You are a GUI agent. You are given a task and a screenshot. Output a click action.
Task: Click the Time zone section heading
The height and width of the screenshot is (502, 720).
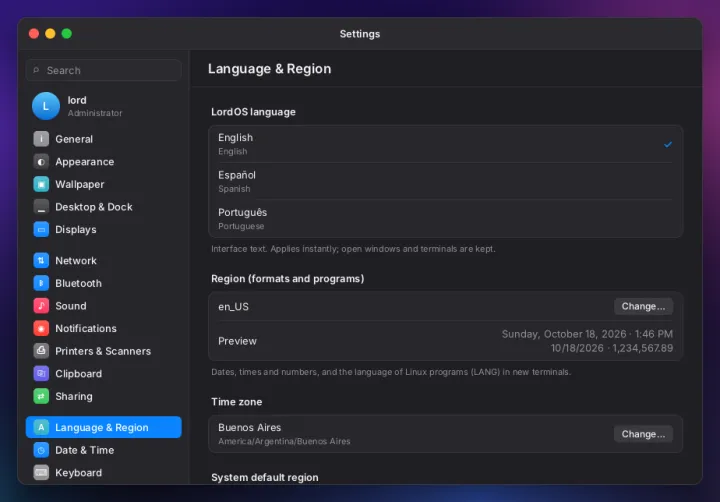tap(236, 402)
